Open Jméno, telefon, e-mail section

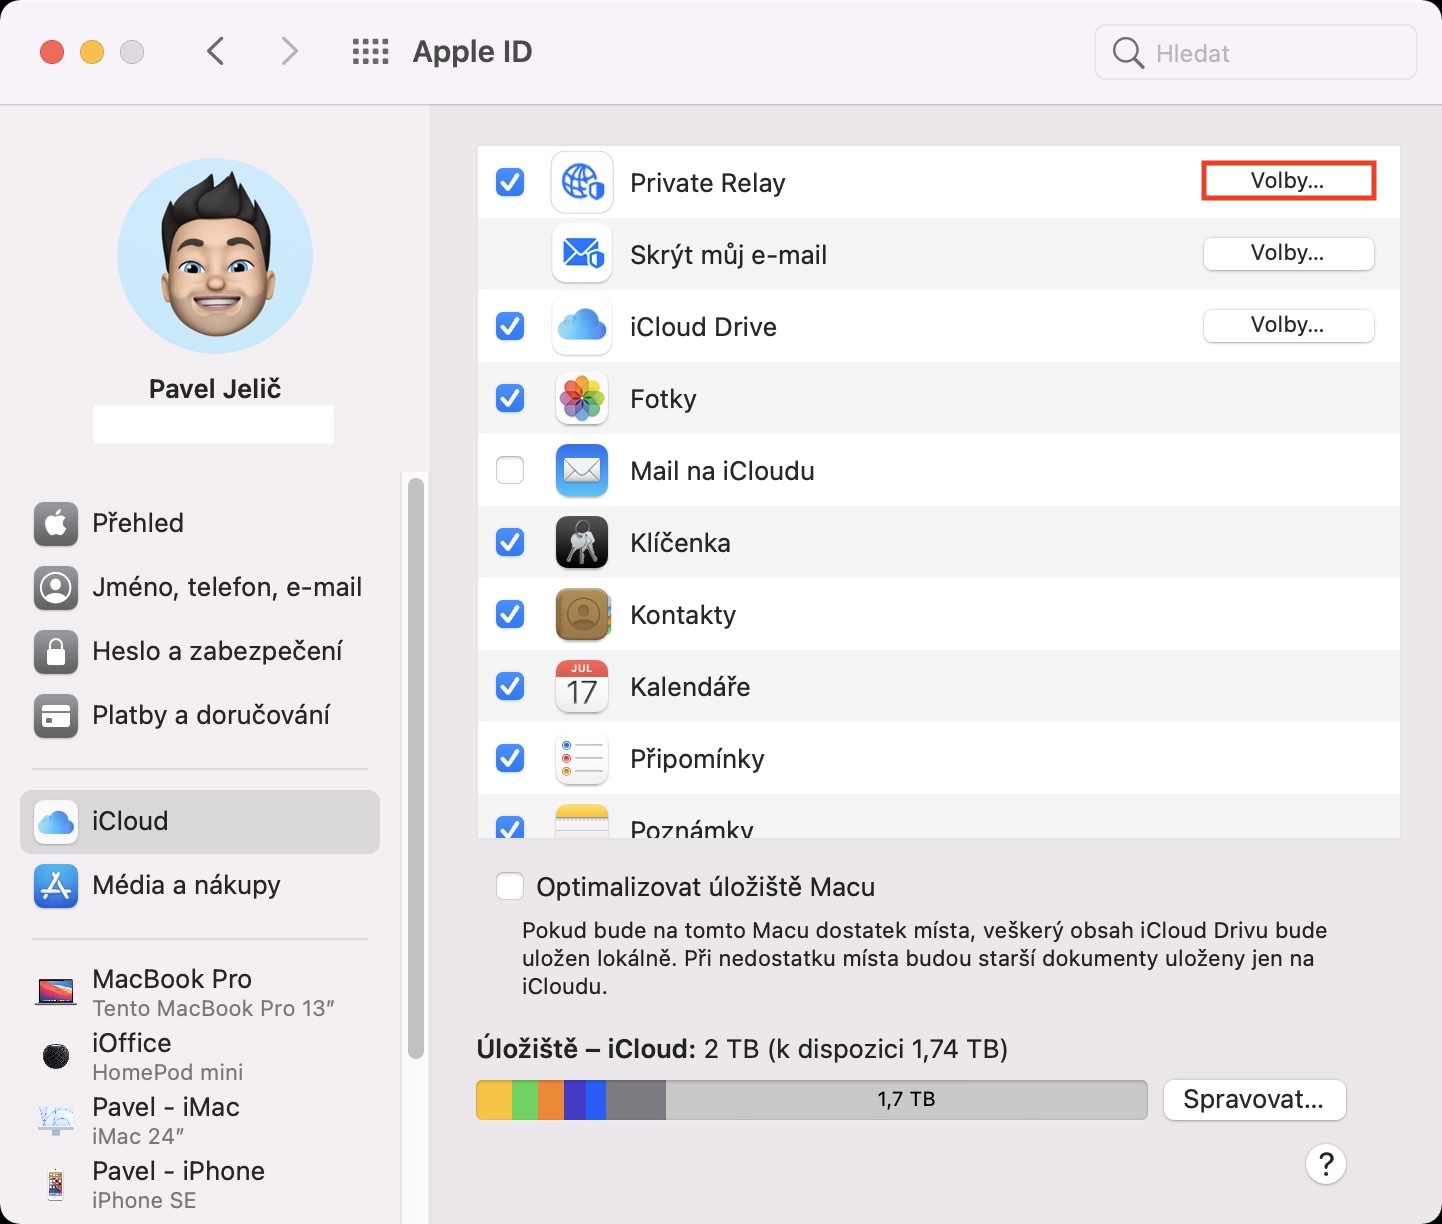pos(200,587)
